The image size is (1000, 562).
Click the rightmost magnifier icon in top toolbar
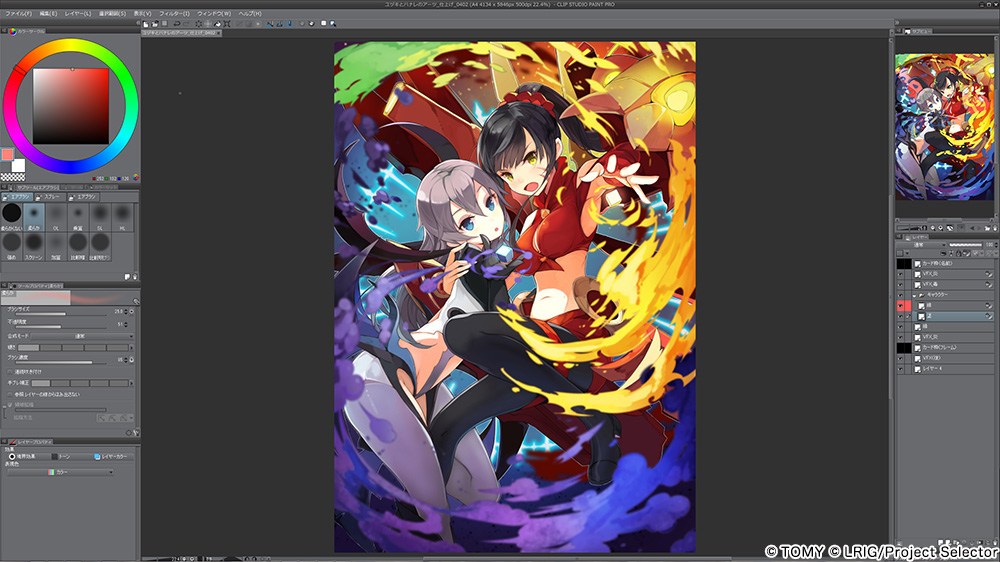pos(333,24)
